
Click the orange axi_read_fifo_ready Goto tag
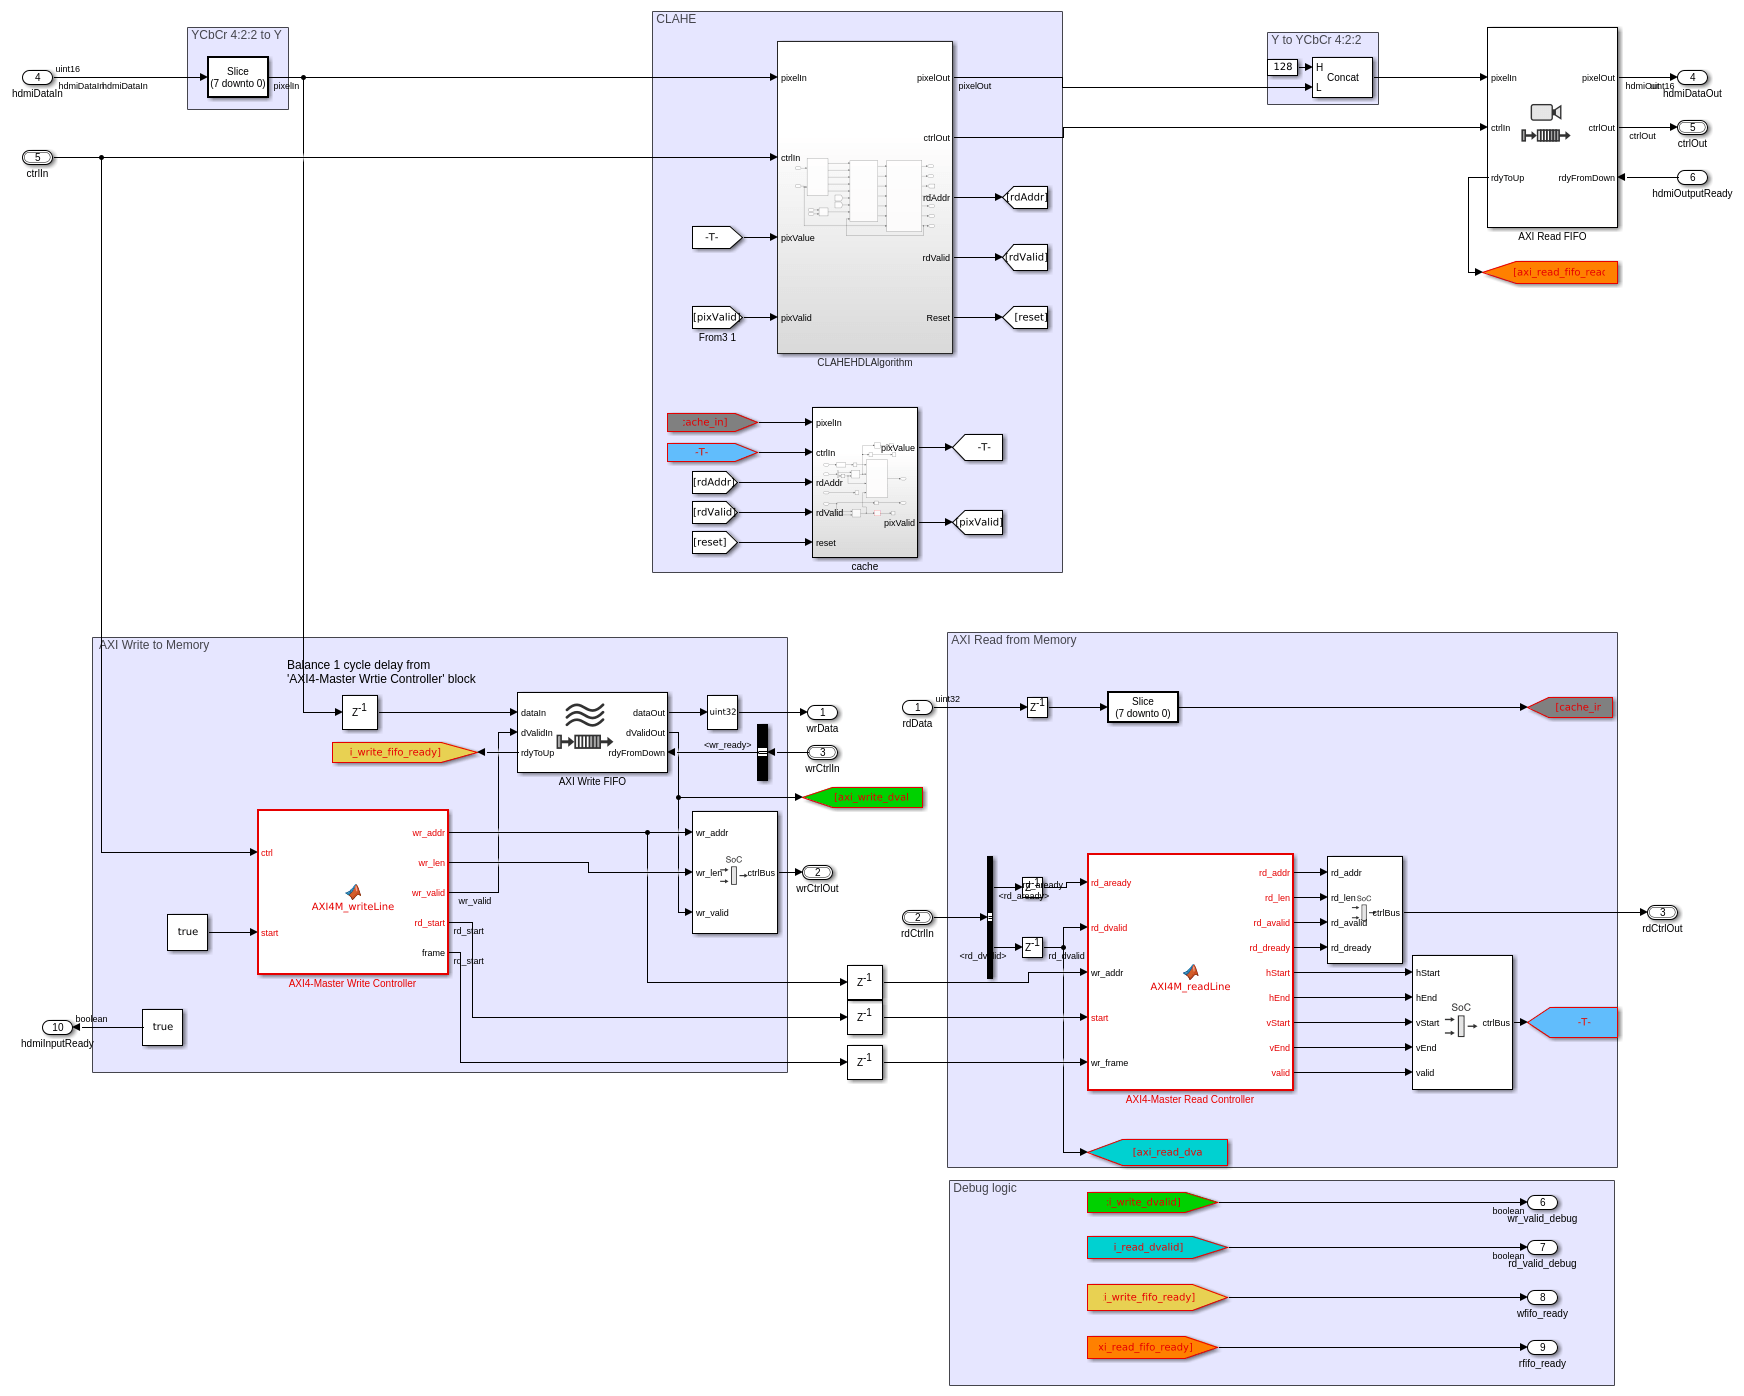pos(1550,272)
